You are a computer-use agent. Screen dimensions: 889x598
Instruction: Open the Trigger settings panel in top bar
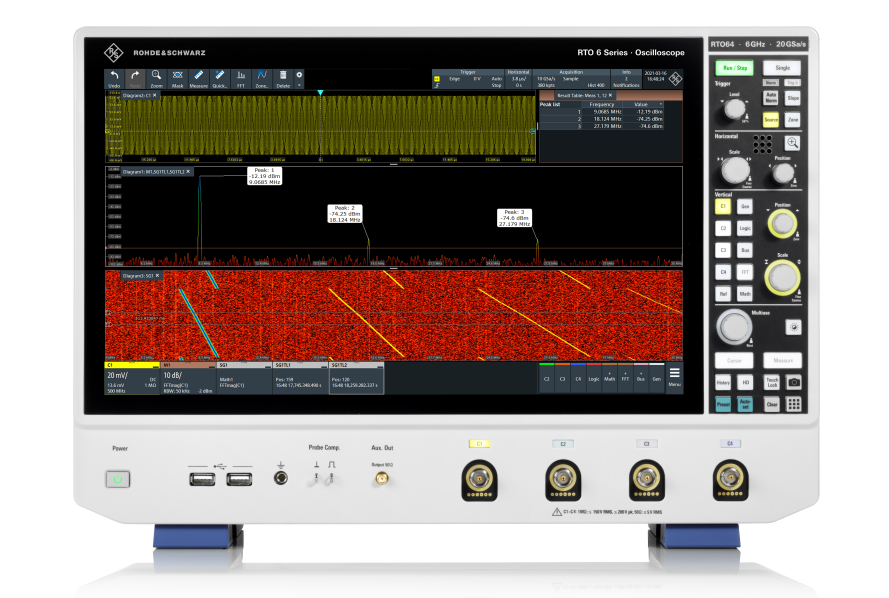(469, 79)
